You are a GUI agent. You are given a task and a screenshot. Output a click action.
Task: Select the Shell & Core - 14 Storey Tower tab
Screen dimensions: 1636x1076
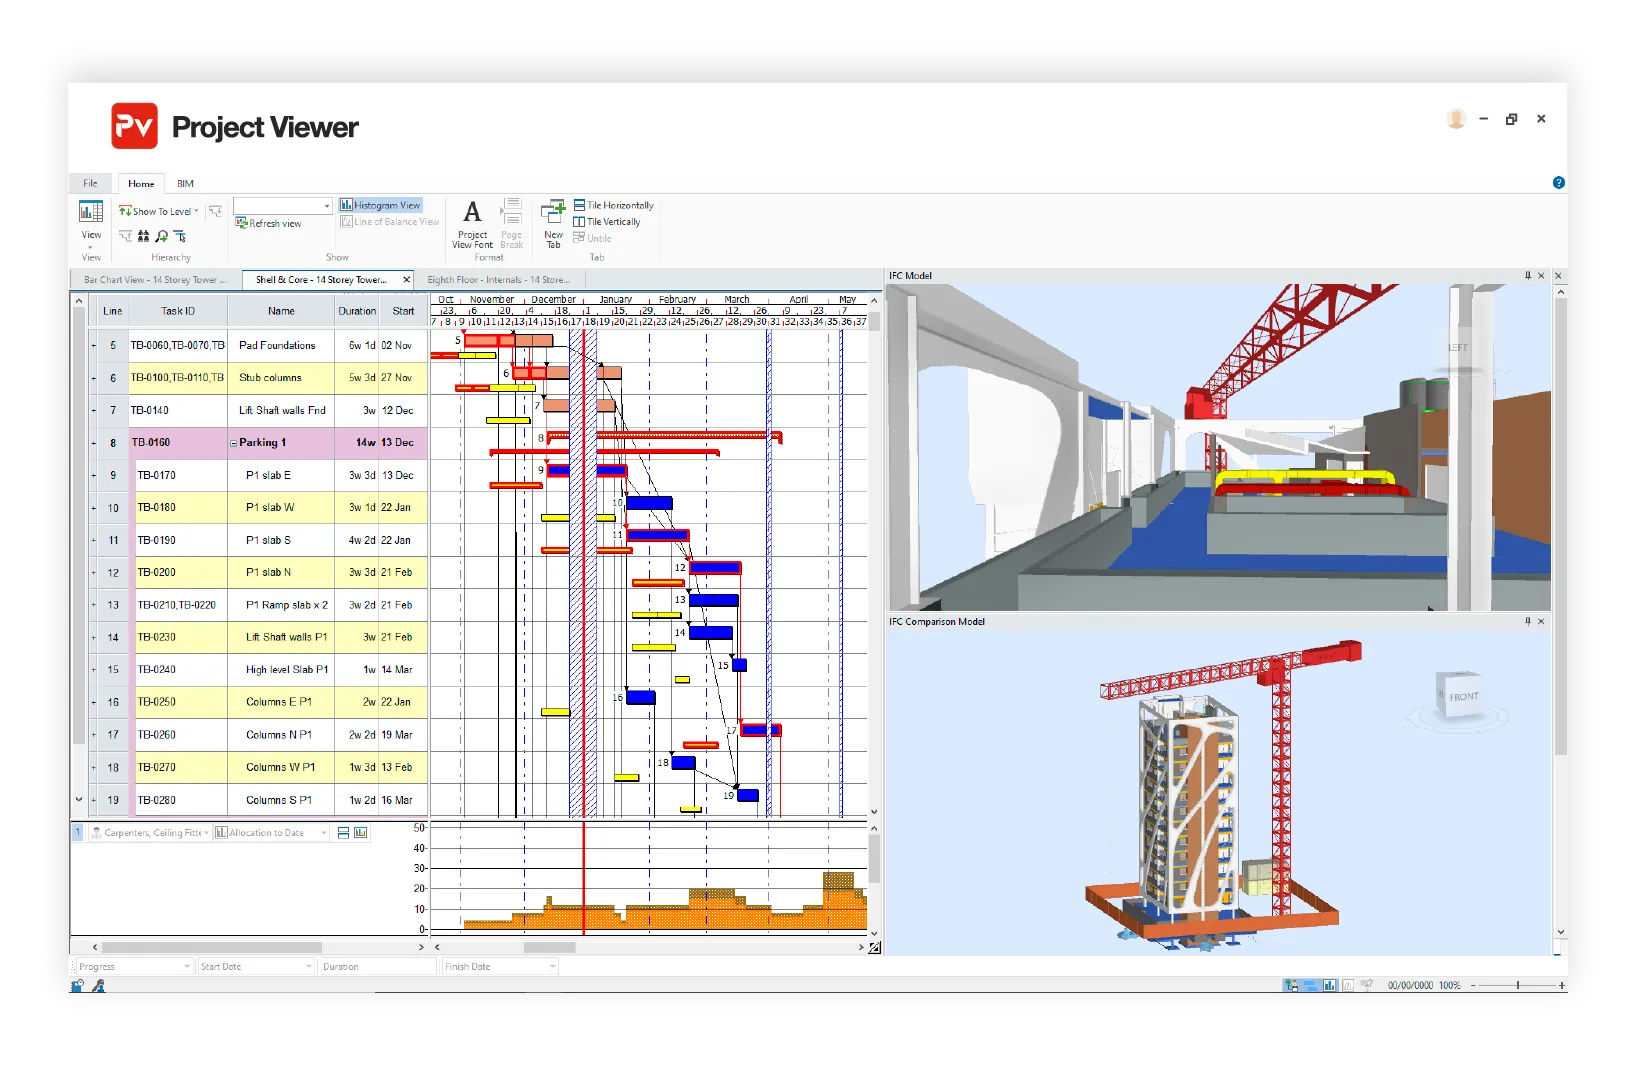tap(320, 280)
